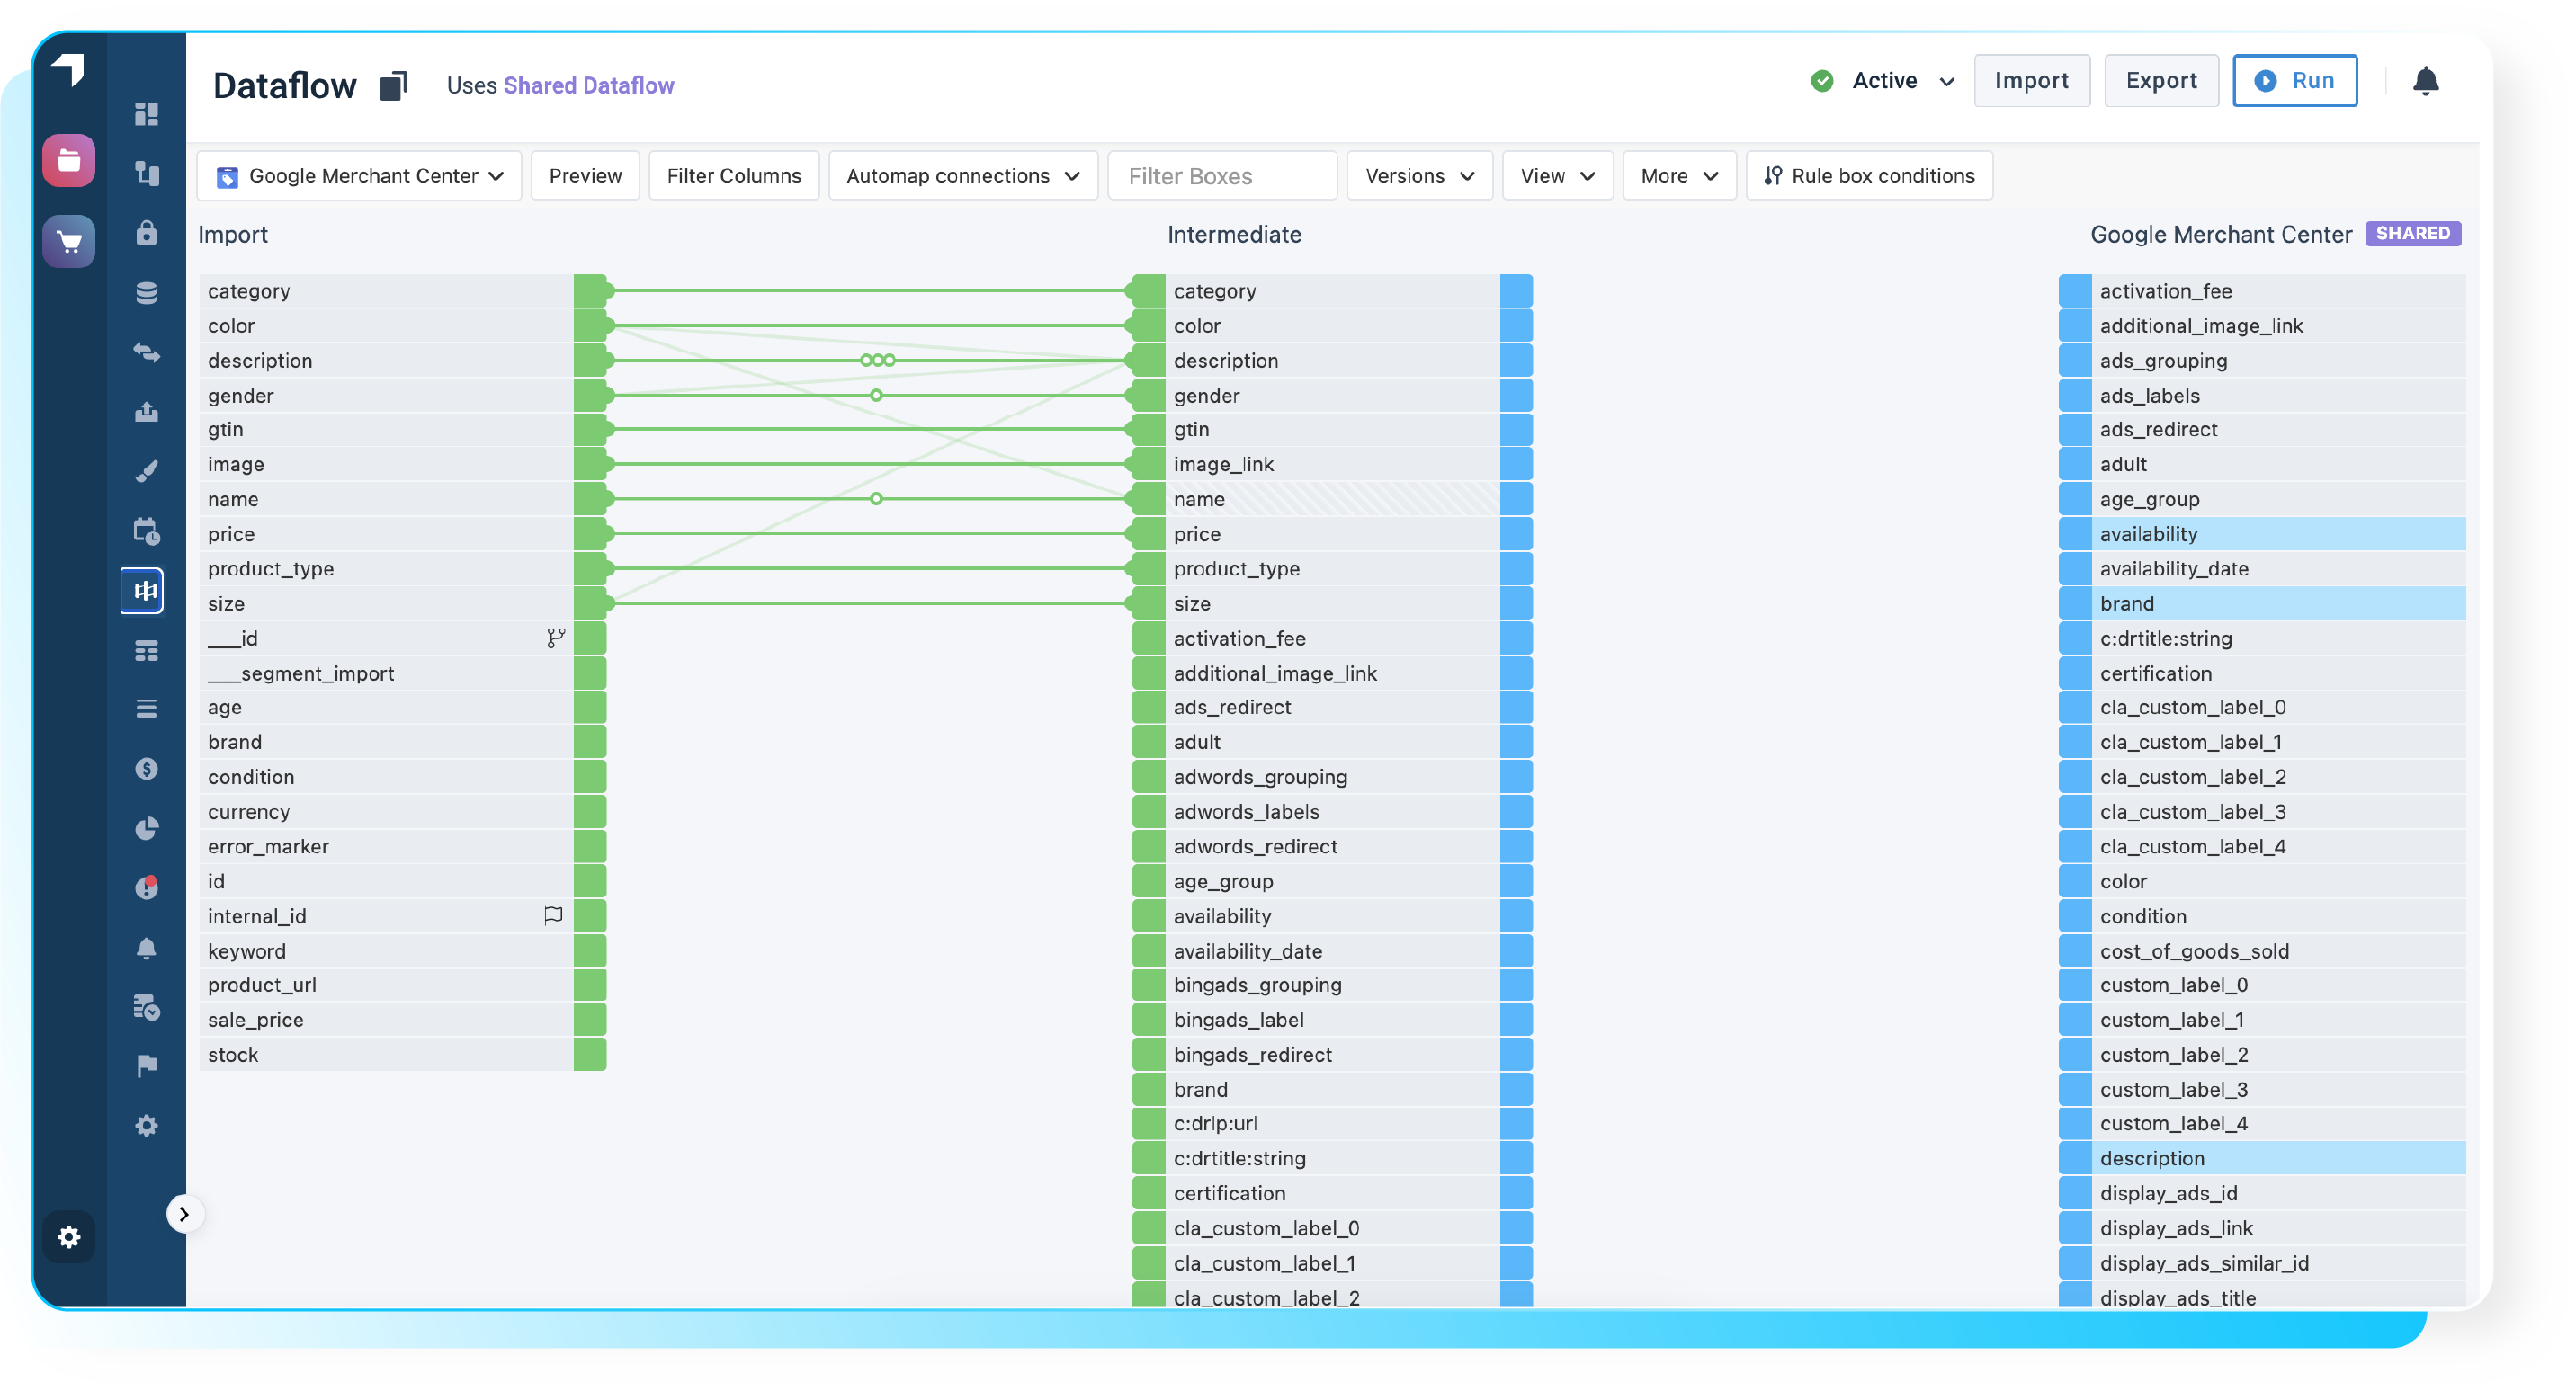Click the branch icon next to ___id row

pos(556,638)
